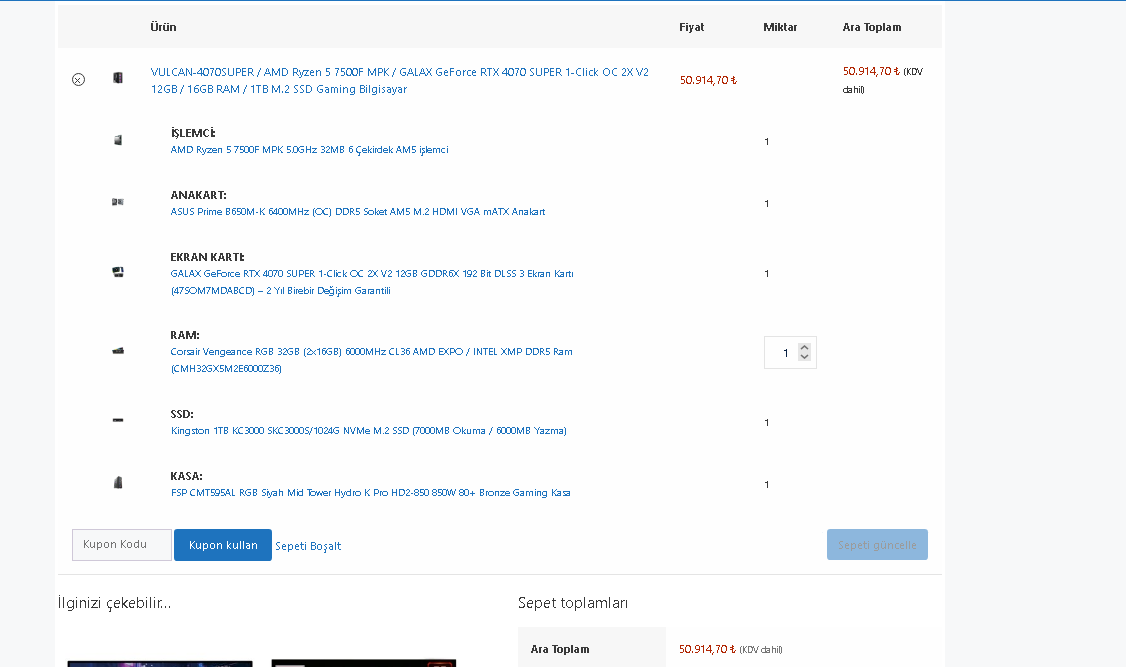Screen dimensions: 1126x667
Task: Click the Fiyat column header
Action: [x=692, y=27]
